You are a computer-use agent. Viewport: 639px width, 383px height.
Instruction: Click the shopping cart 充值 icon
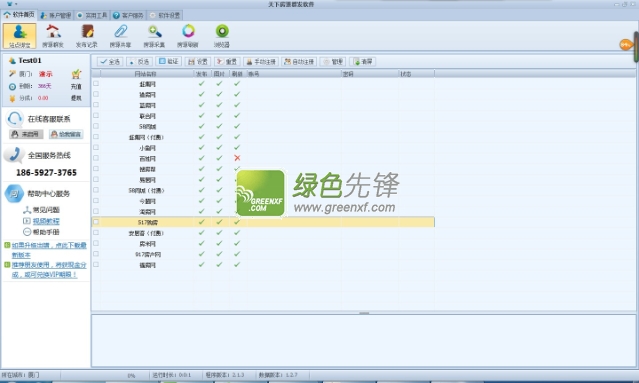(76, 74)
